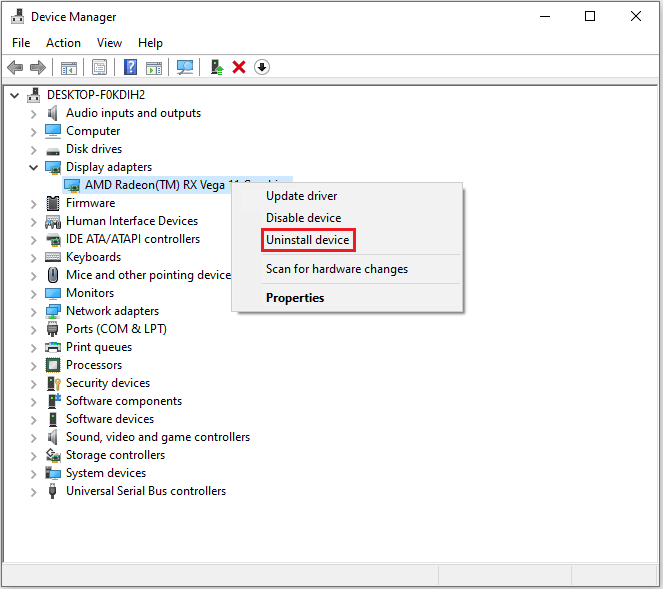Viewport: 663px width, 589px height.
Task: Open the Action menu
Action: point(63,43)
